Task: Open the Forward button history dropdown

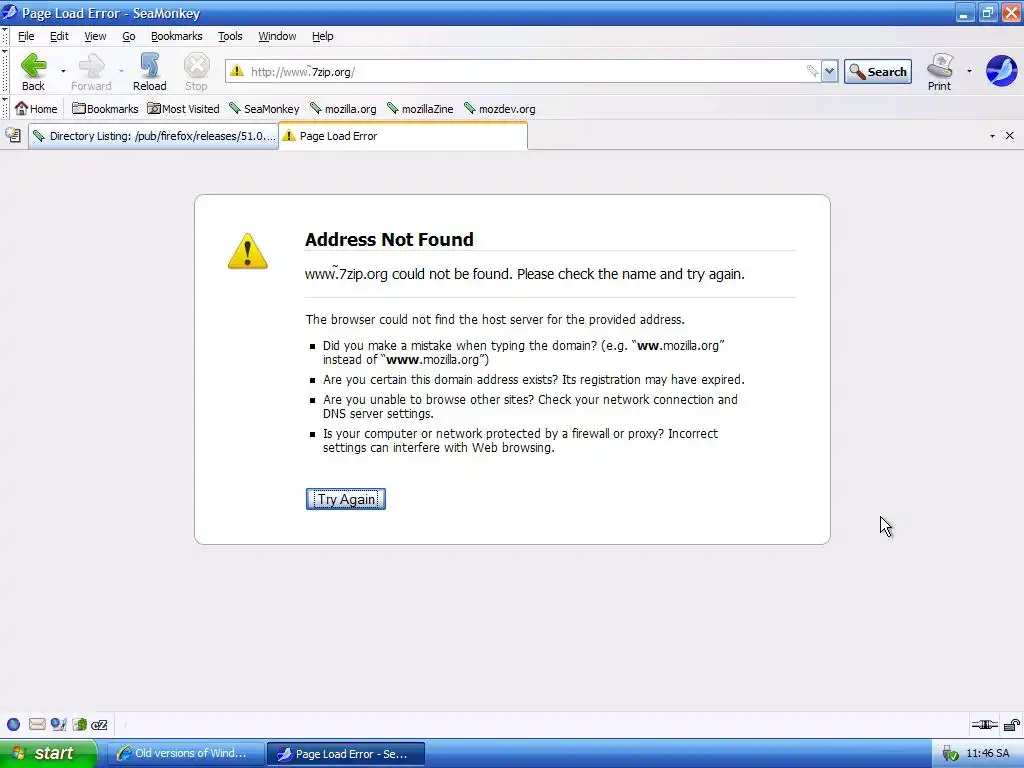Action: pos(121,71)
